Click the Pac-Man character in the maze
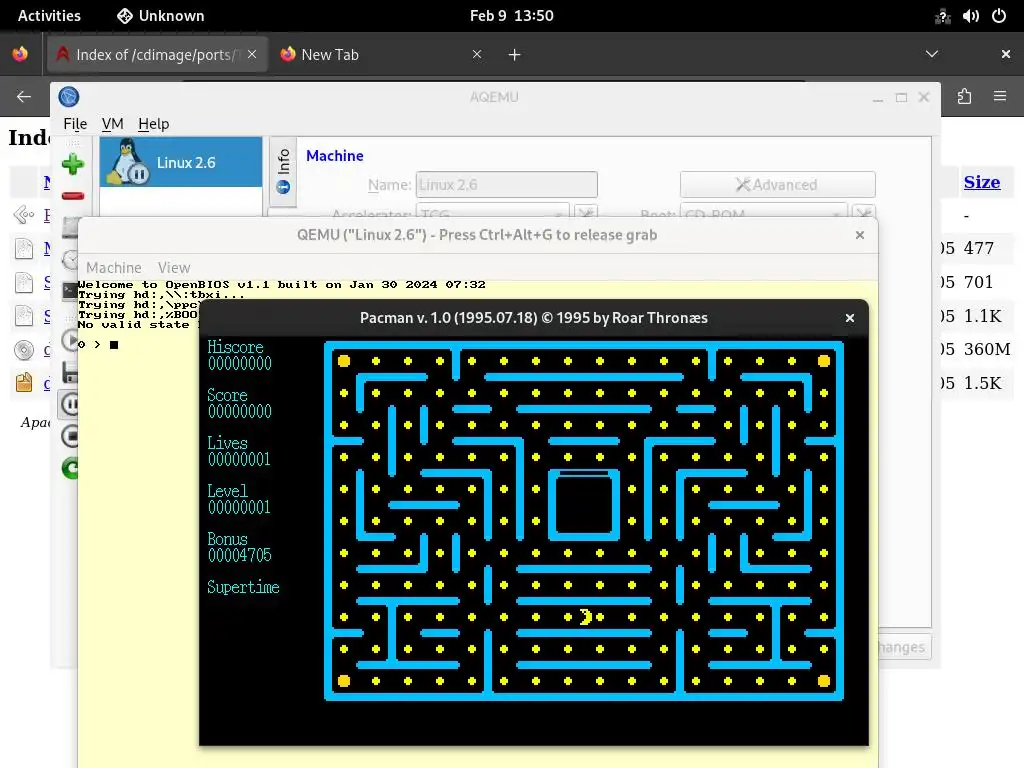Screen dimensions: 1024x768 pos(585,617)
